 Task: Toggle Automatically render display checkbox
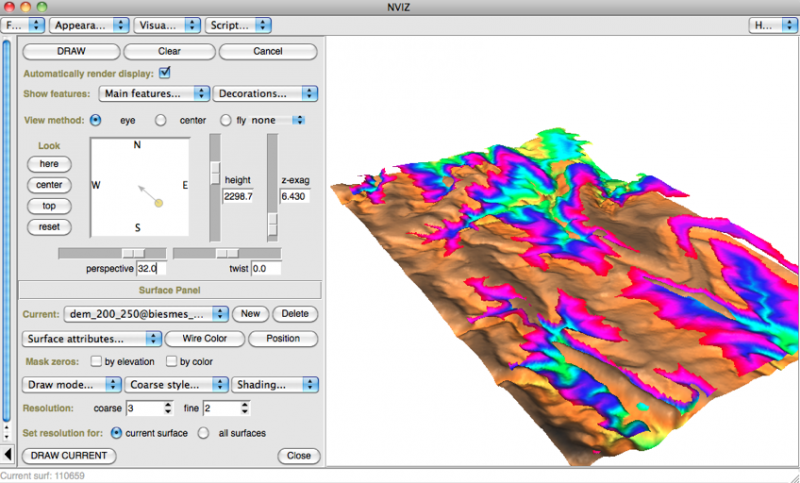[x=165, y=72]
